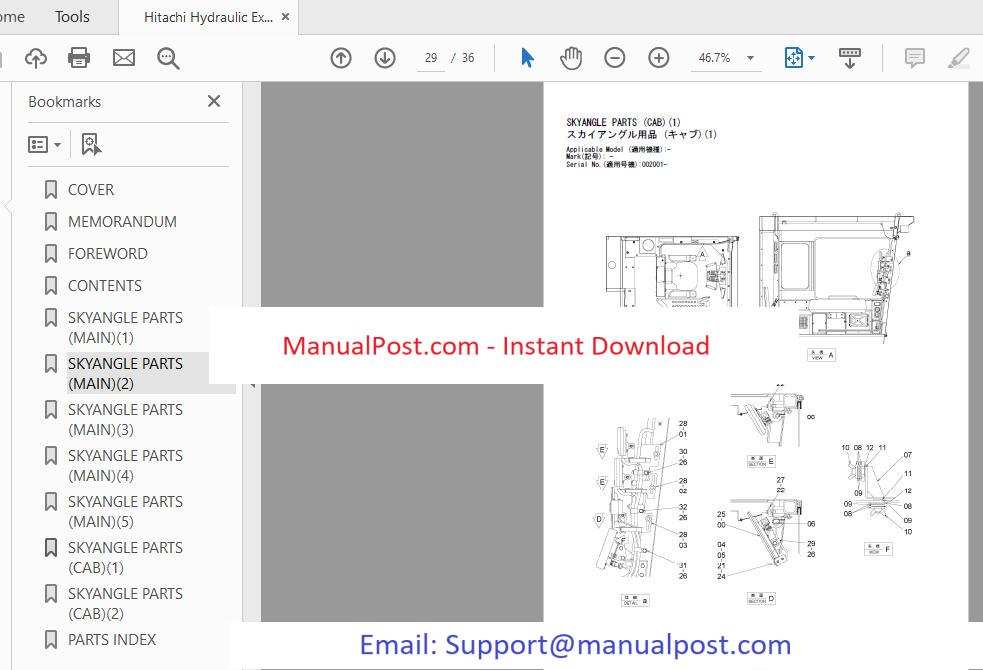Open the find text magnifier tool
Image resolution: width=983 pixels, height=670 pixels.
point(168,58)
